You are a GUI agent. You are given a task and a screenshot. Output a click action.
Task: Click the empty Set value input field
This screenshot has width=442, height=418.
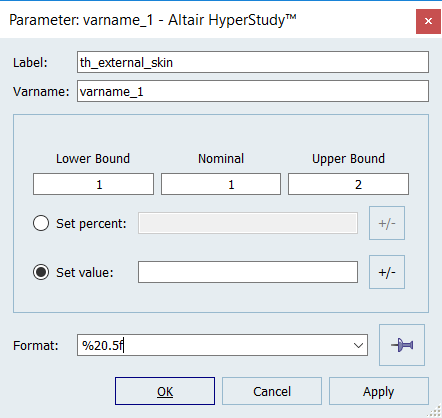point(248,272)
